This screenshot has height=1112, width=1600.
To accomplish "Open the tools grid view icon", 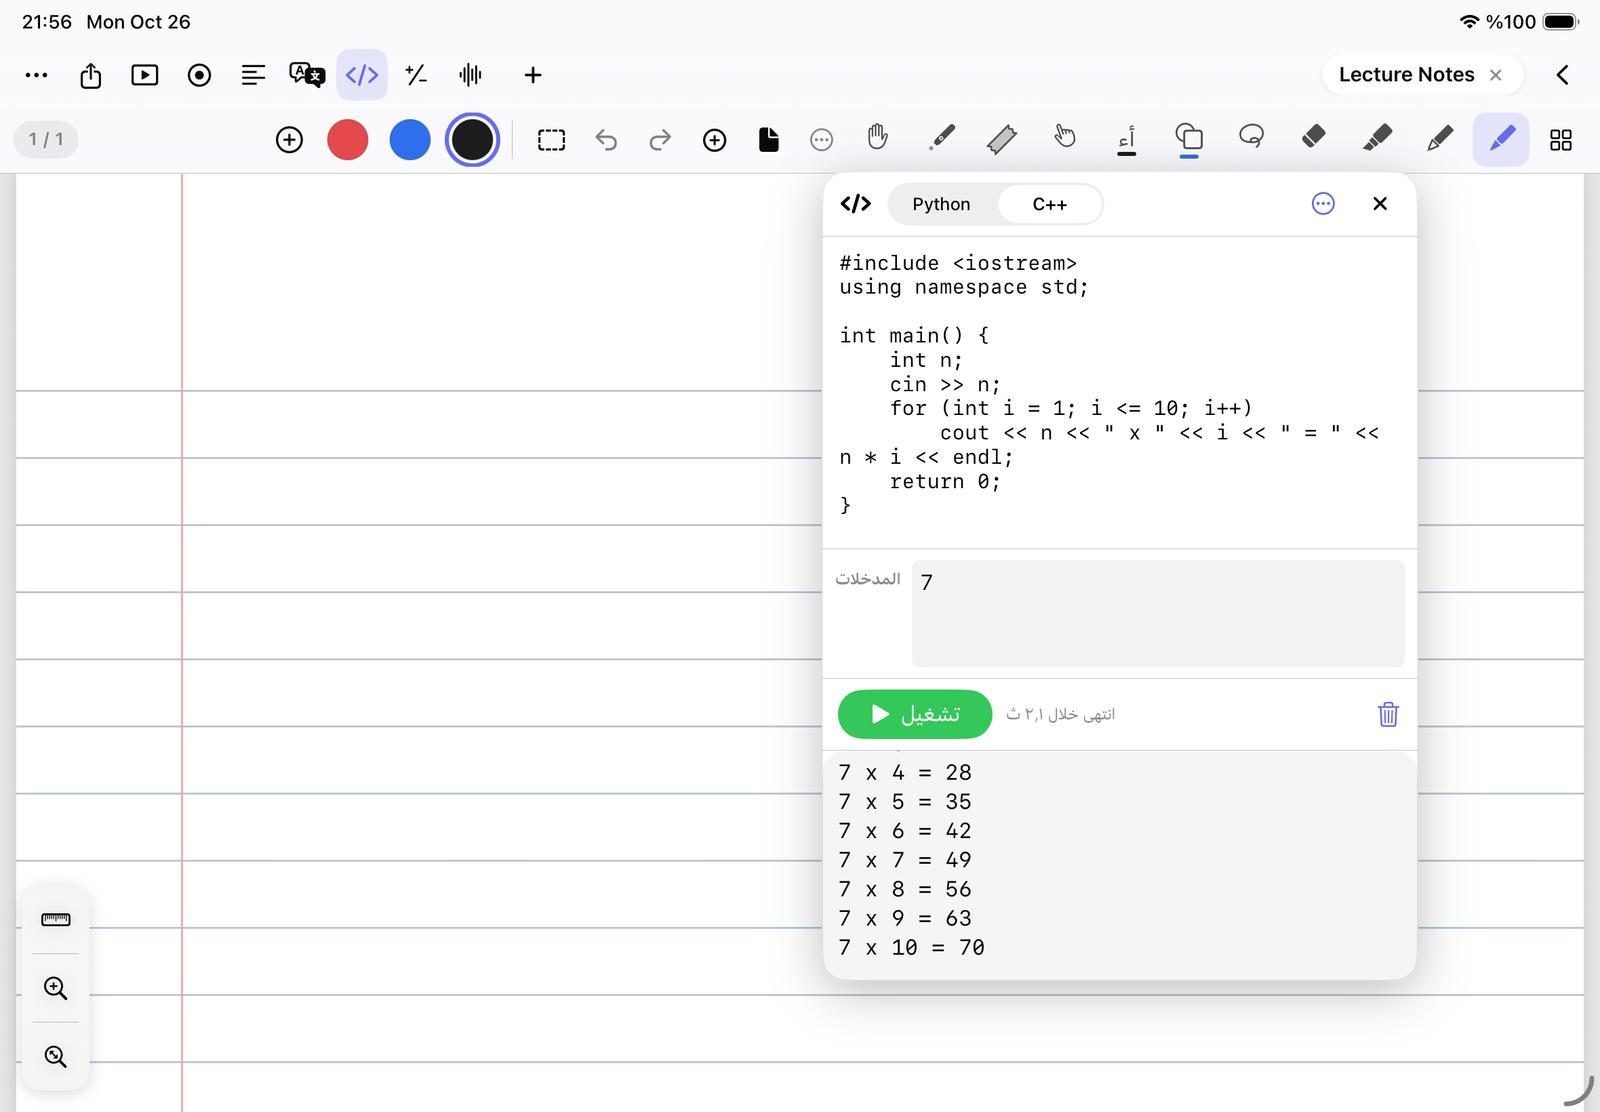I will point(1561,140).
